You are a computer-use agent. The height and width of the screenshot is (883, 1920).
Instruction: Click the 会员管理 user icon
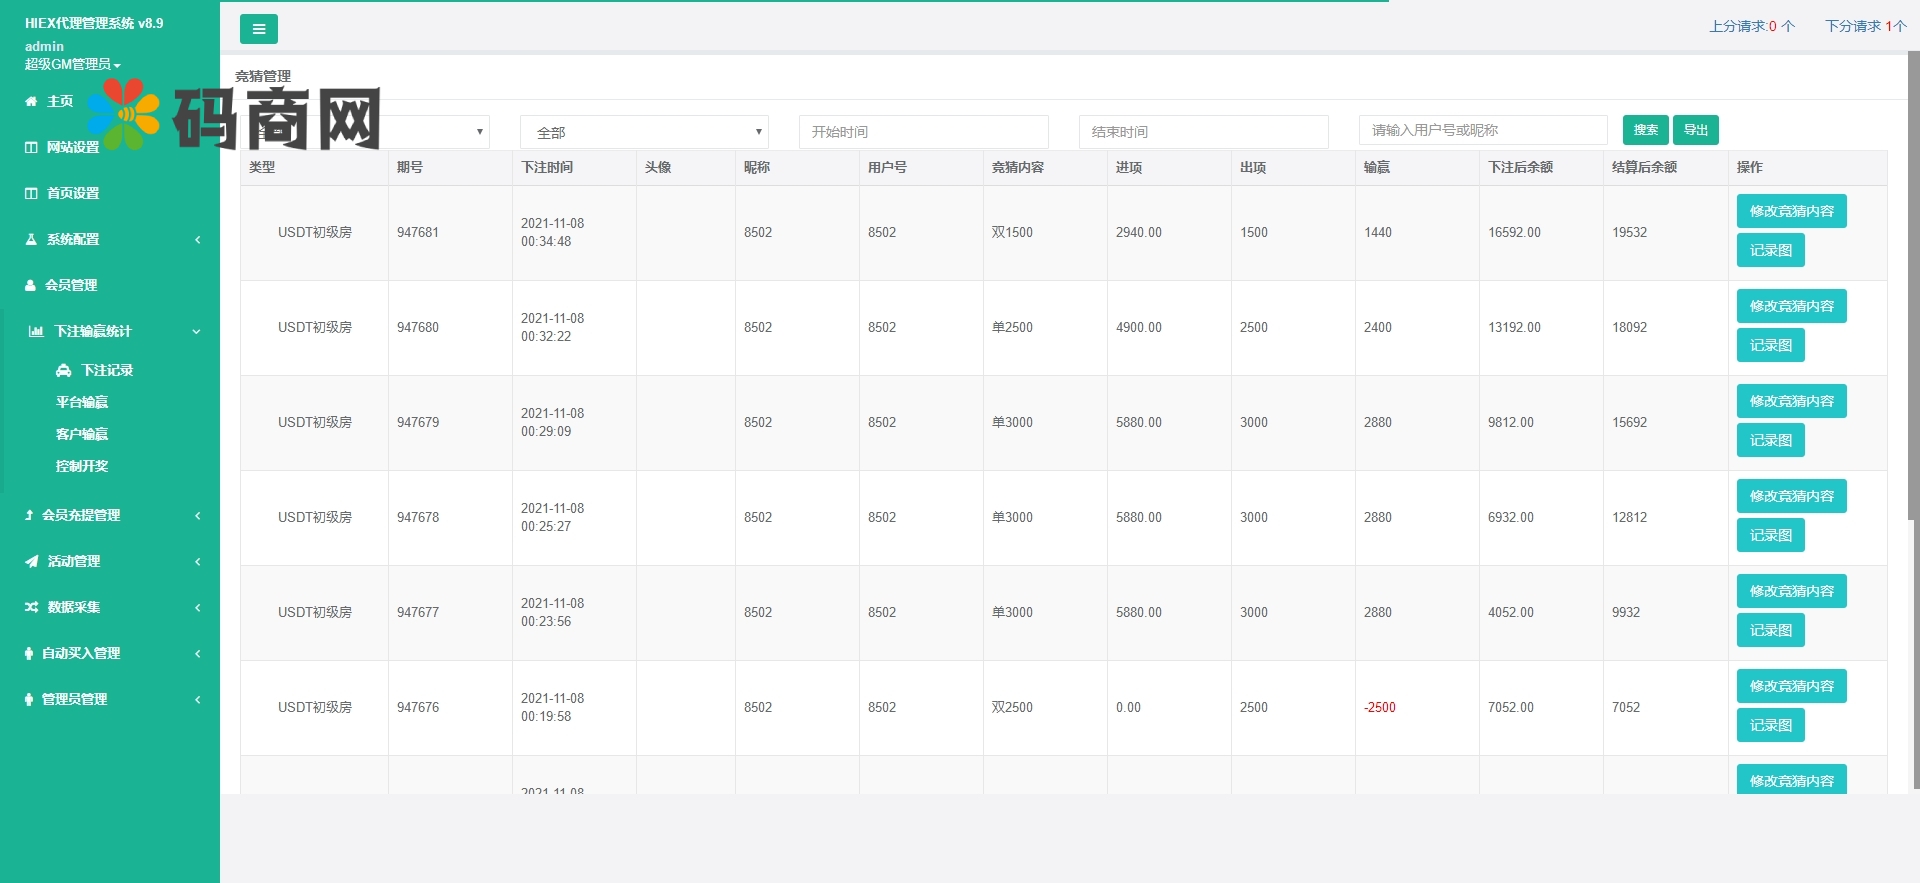click(31, 285)
